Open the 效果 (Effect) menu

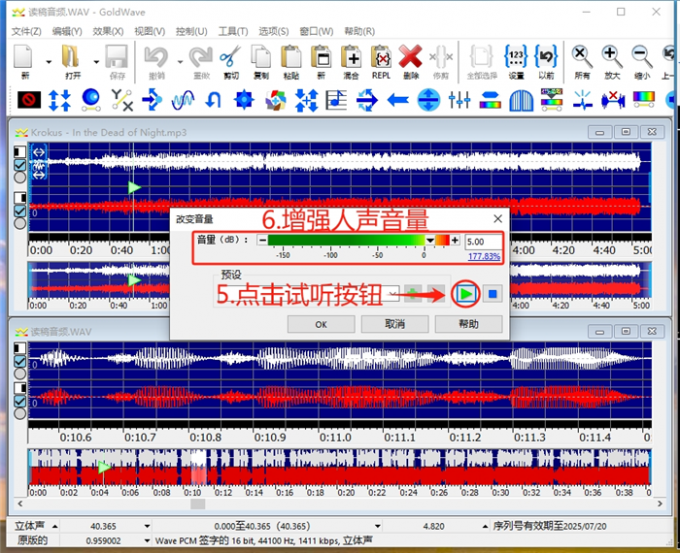pos(108,31)
